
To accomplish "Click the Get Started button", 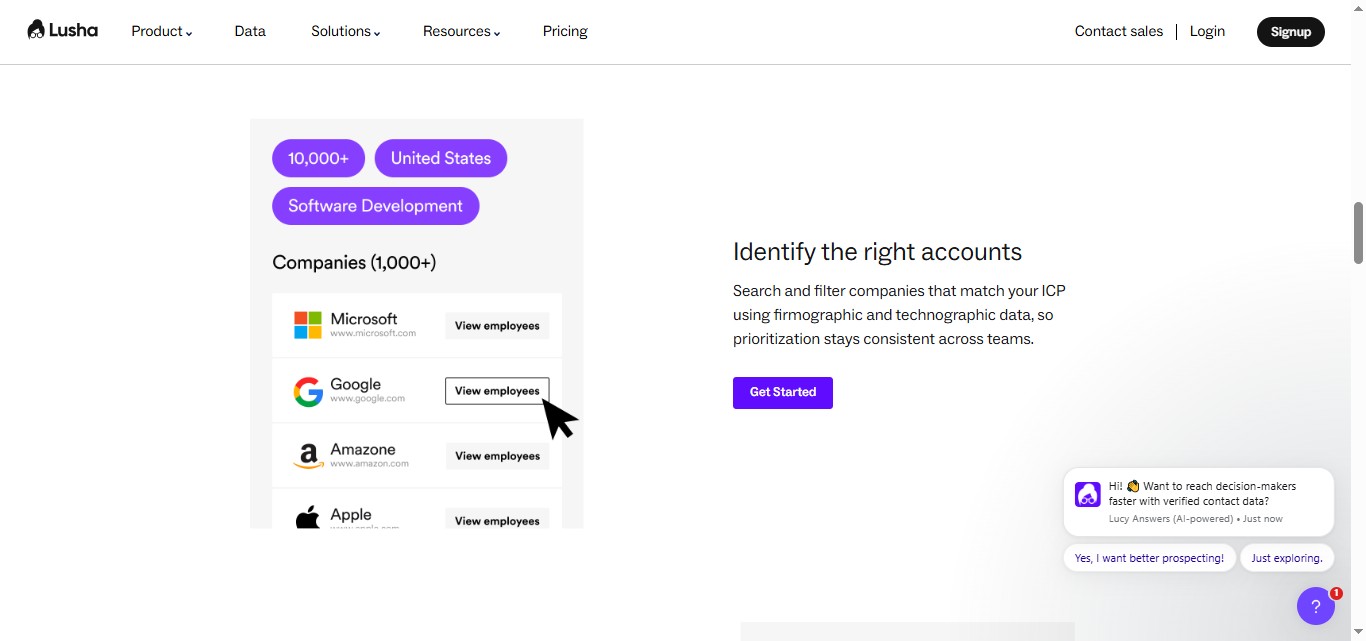I will 782,392.
